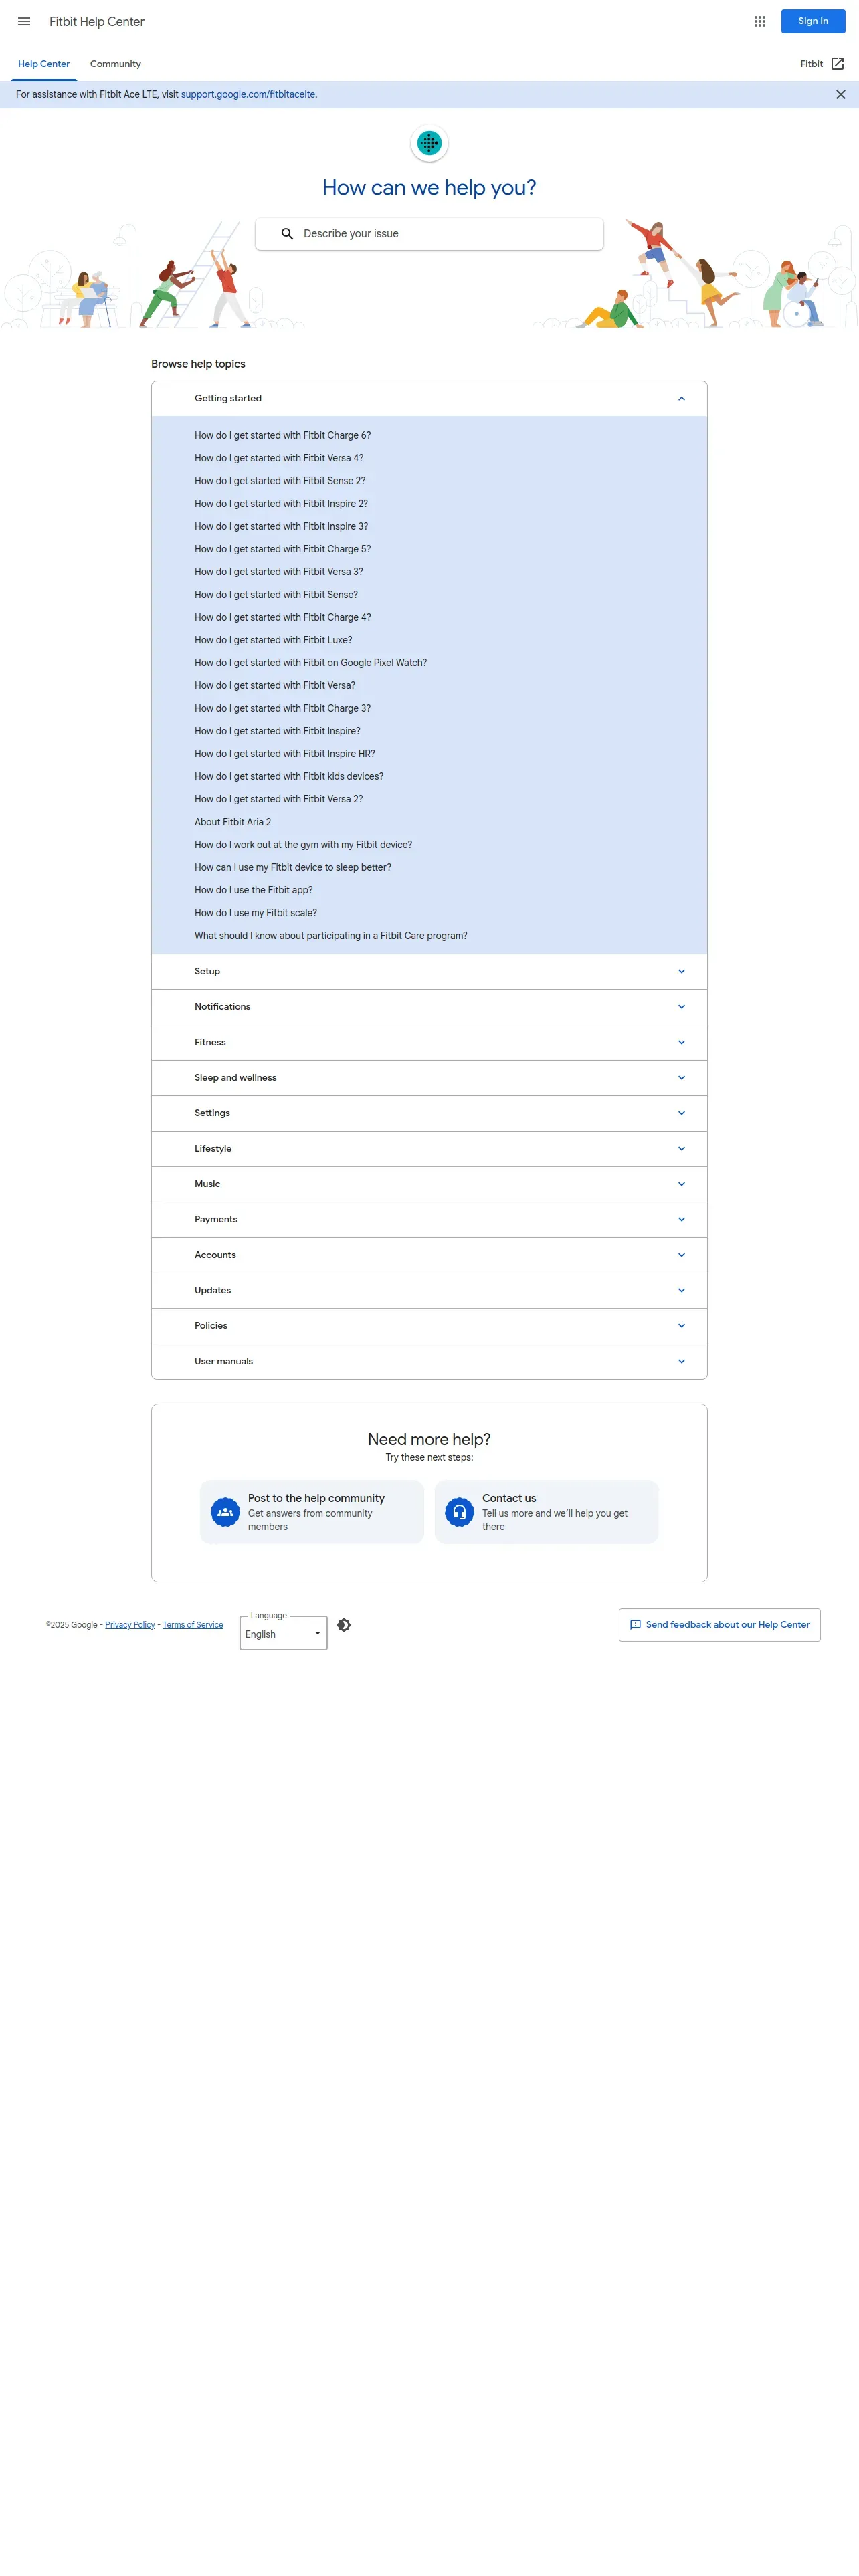Toggle dark mode theme icon
This screenshot has height=2576, width=859.
[x=344, y=1625]
